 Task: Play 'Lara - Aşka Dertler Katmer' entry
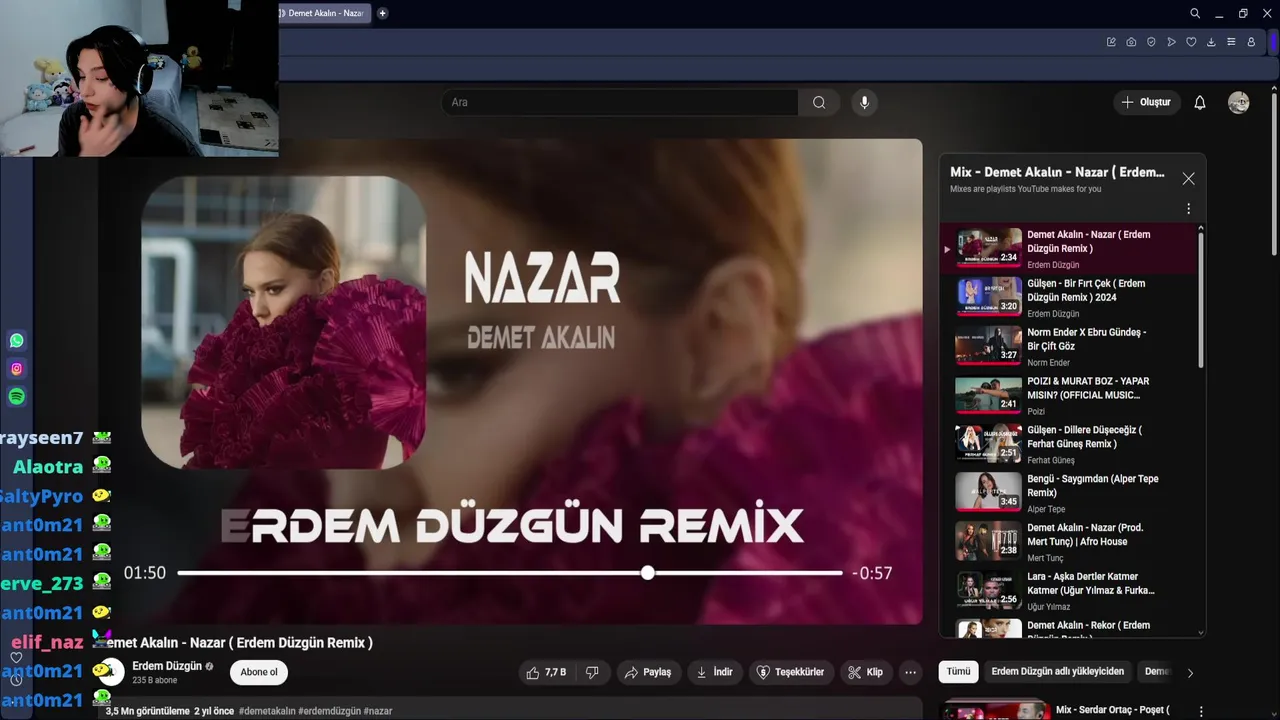(1070, 591)
